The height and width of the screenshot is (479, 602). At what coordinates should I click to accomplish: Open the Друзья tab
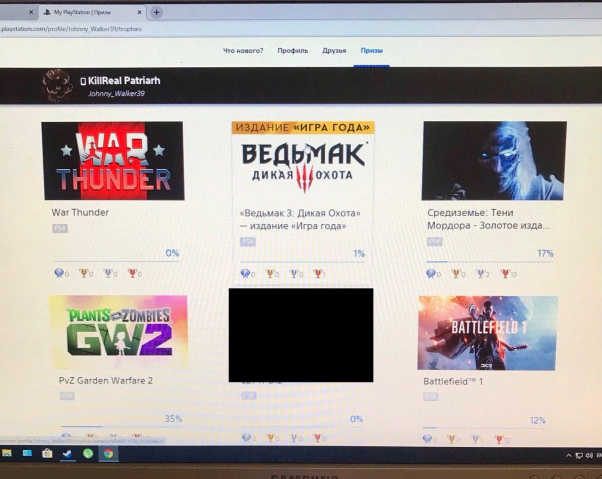334,51
